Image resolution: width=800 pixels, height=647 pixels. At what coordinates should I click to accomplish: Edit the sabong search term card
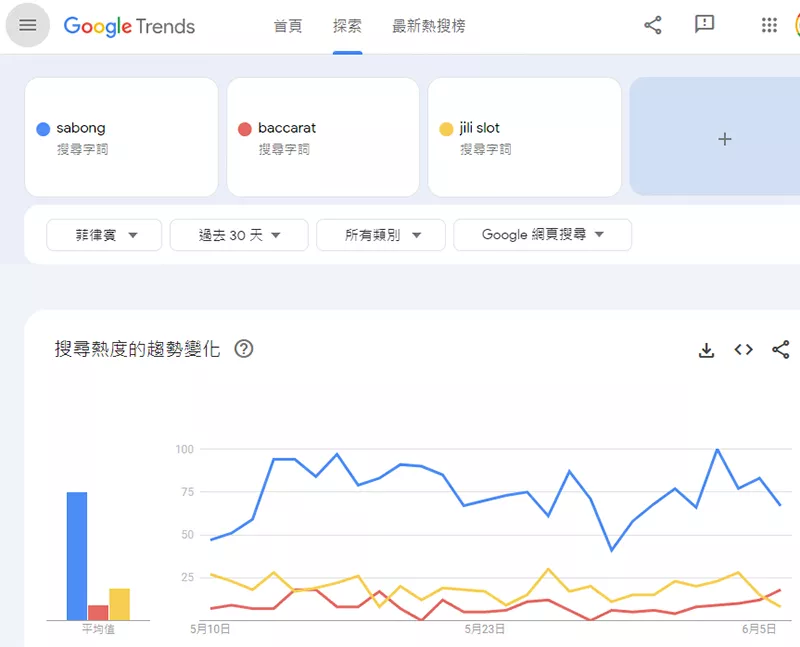[x=121, y=137]
